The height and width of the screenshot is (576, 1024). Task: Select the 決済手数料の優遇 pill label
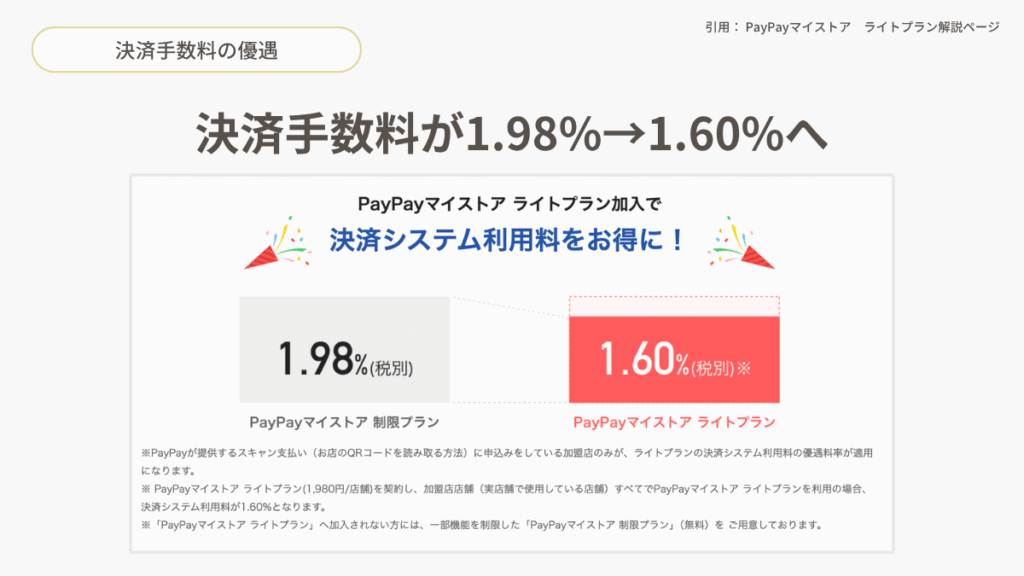(x=196, y=50)
